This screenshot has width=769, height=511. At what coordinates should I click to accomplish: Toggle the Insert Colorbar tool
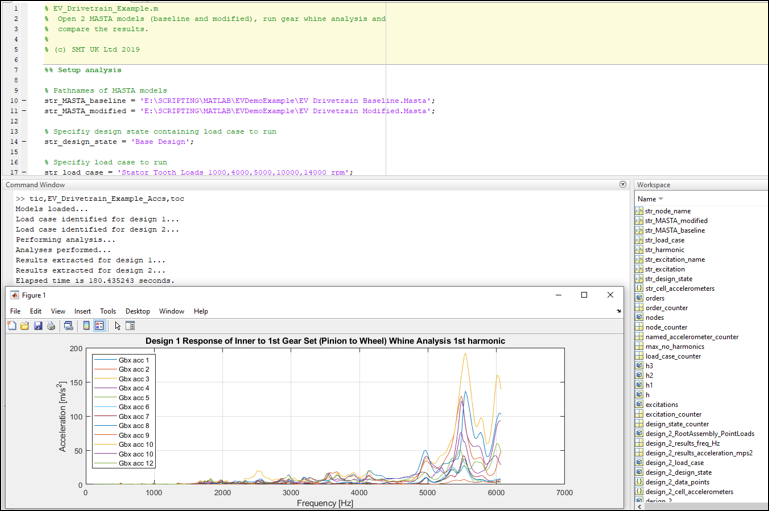tap(87, 326)
